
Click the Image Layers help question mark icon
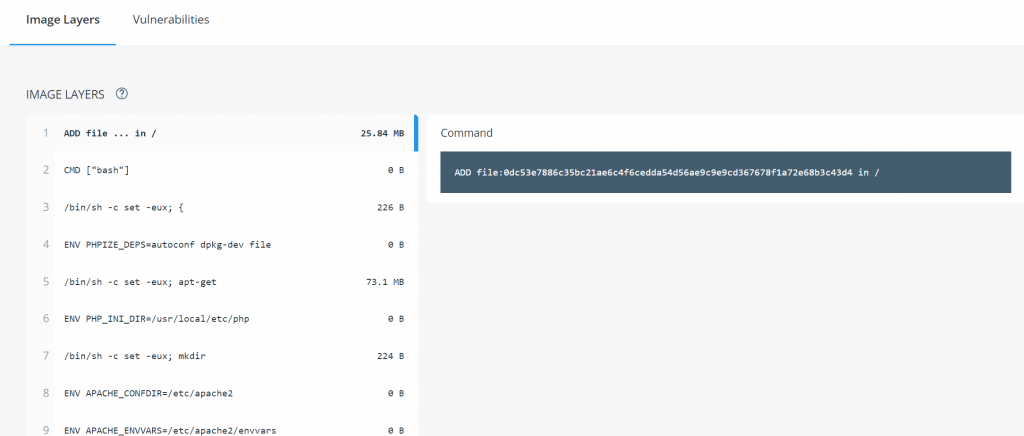click(121, 94)
